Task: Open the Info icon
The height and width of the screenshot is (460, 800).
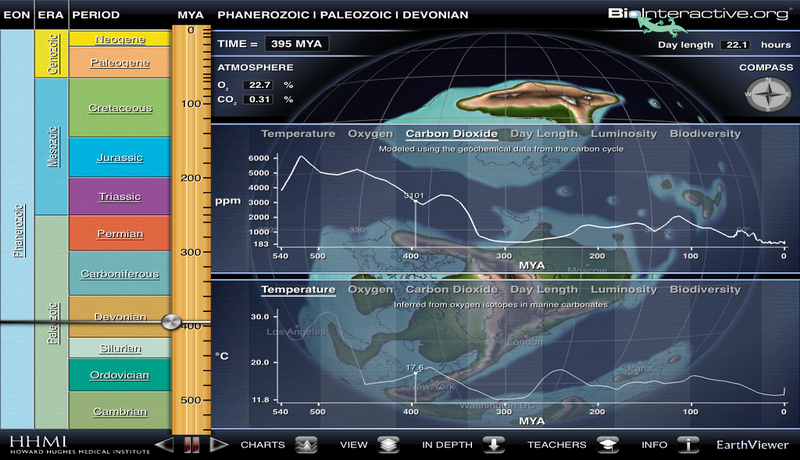Action: 688,445
